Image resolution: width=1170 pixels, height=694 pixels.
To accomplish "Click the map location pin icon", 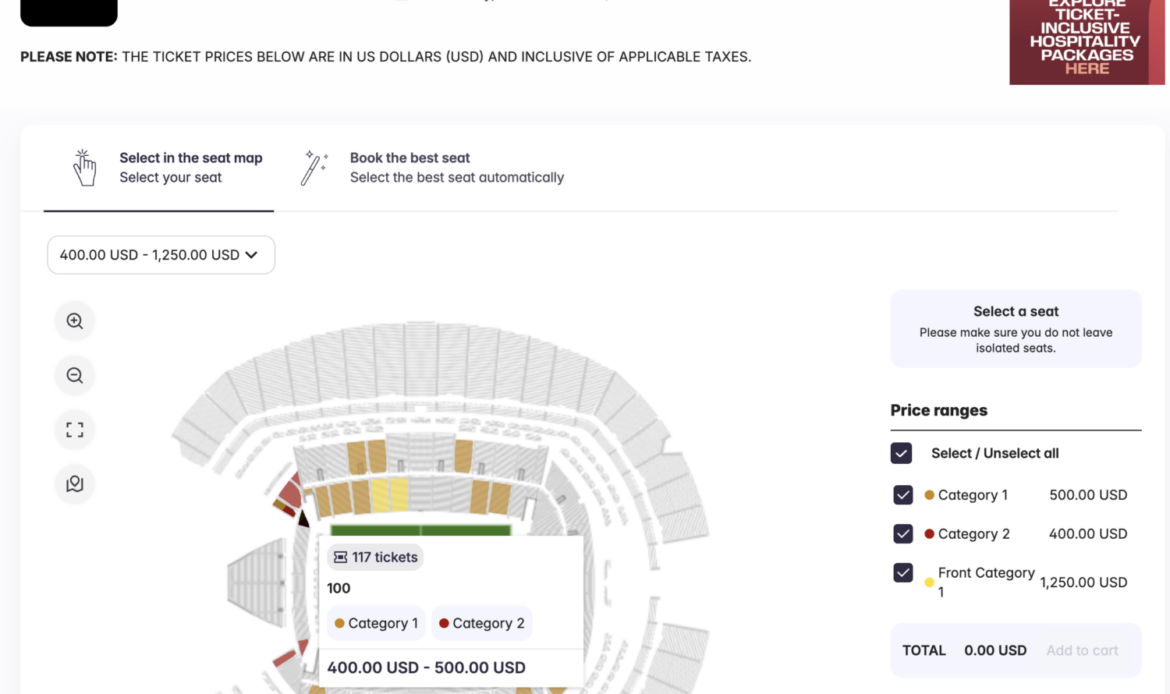I will coord(75,484).
